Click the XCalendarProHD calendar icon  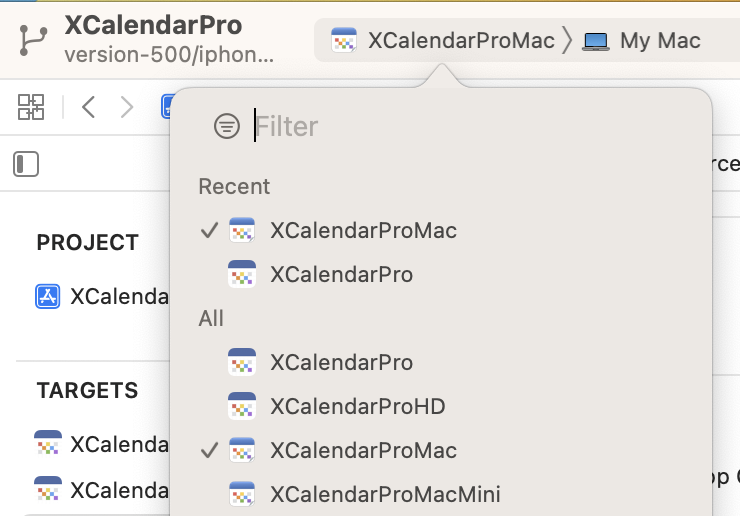243,406
